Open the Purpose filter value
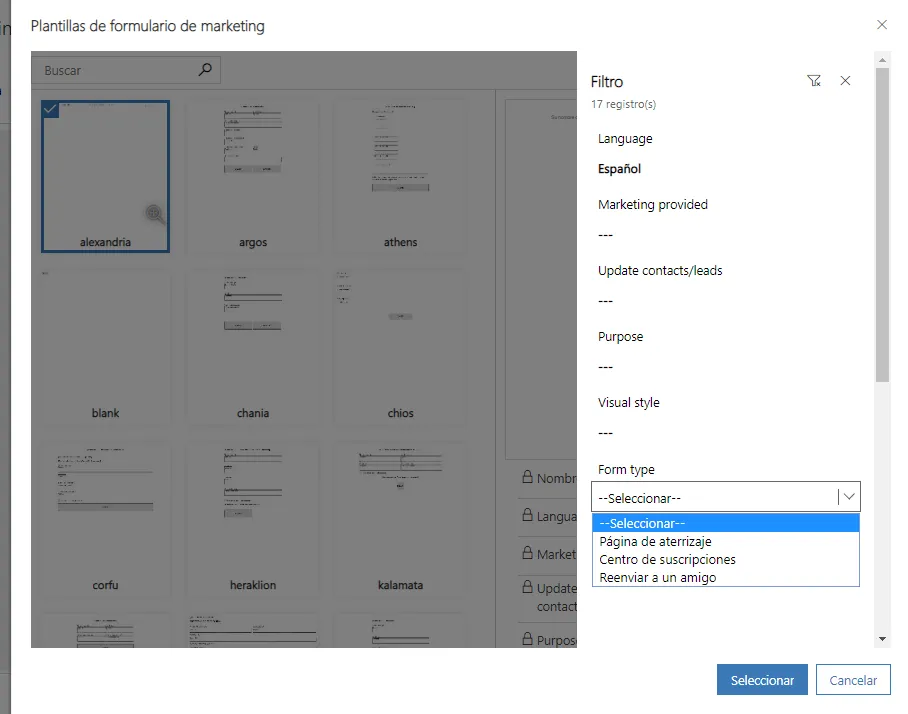This screenshot has height=714, width=908. (605, 367)
